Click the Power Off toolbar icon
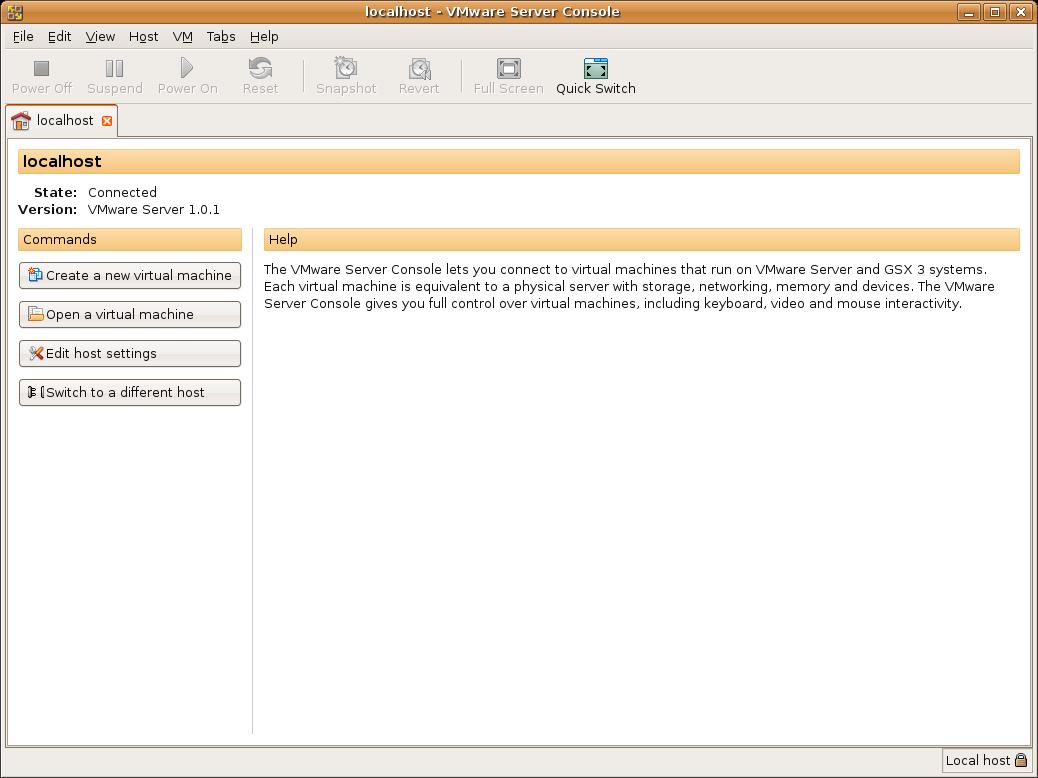This screenshot has height=778, width=1038. coord(42,68)
